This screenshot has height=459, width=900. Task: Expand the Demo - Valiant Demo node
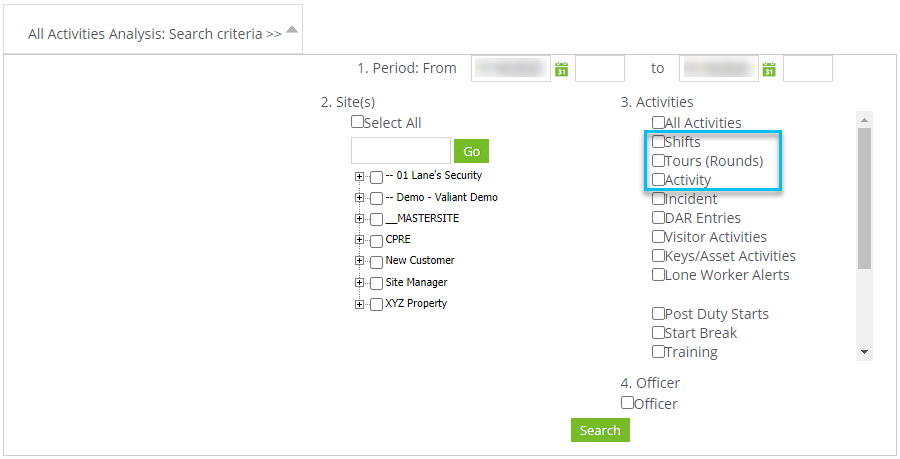(x=360, y=198)
